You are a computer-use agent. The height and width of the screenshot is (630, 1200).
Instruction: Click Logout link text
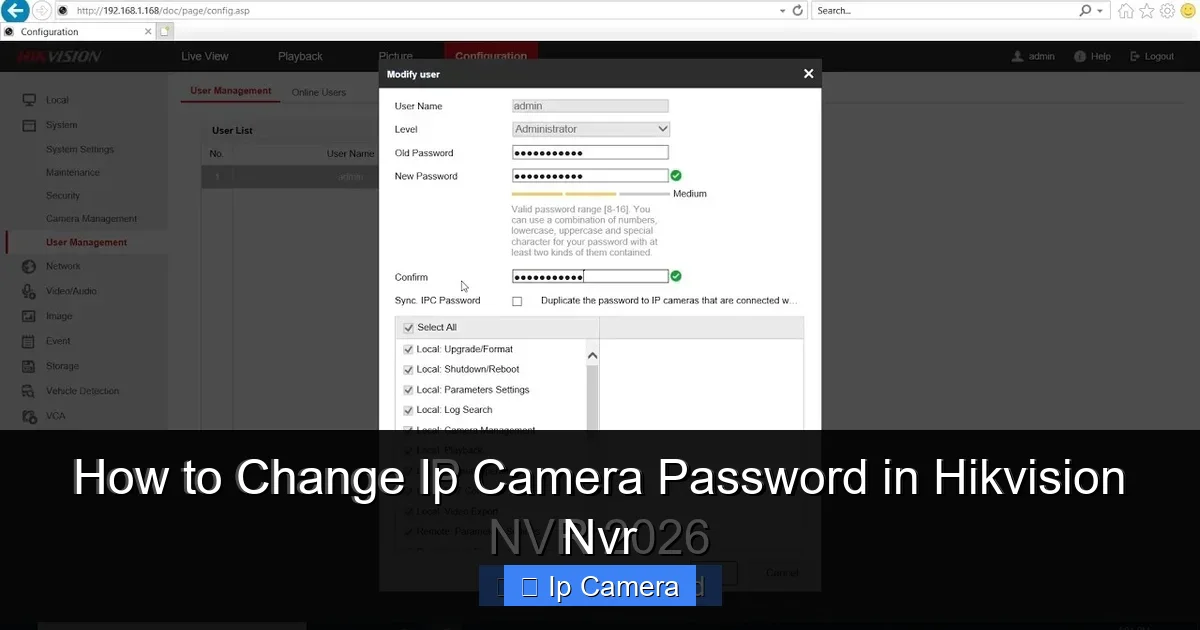tap(1160, 57)
